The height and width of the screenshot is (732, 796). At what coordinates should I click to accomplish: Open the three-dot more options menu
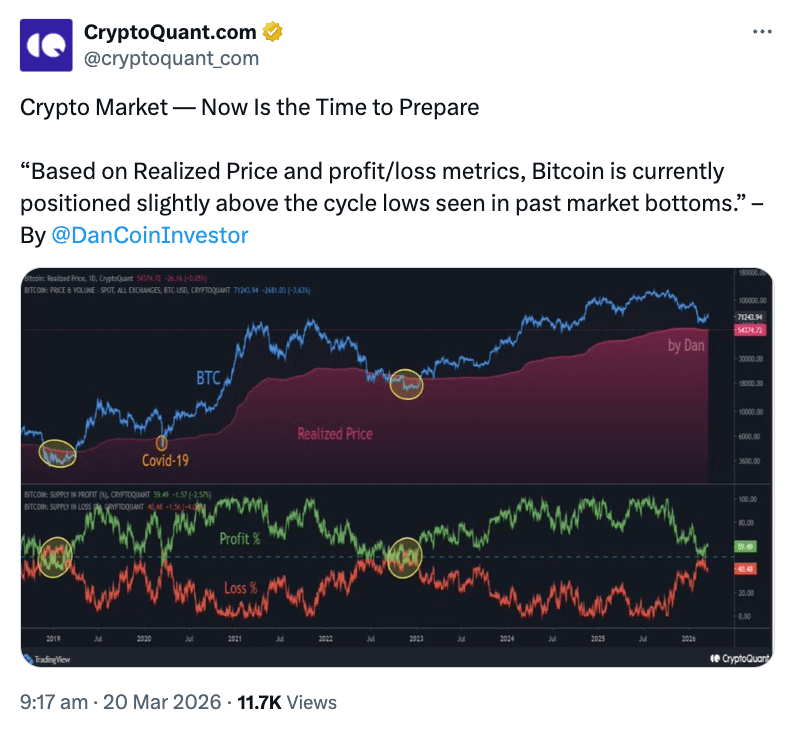pos(761,32)
